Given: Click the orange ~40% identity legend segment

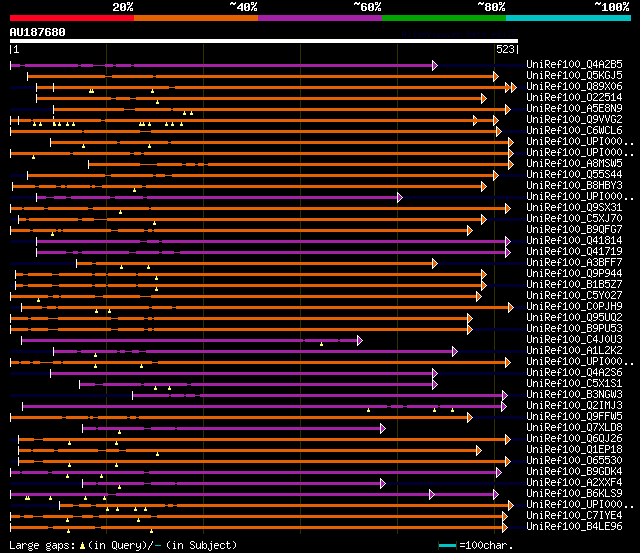Looking at the screenshot, I should point(196,18).
